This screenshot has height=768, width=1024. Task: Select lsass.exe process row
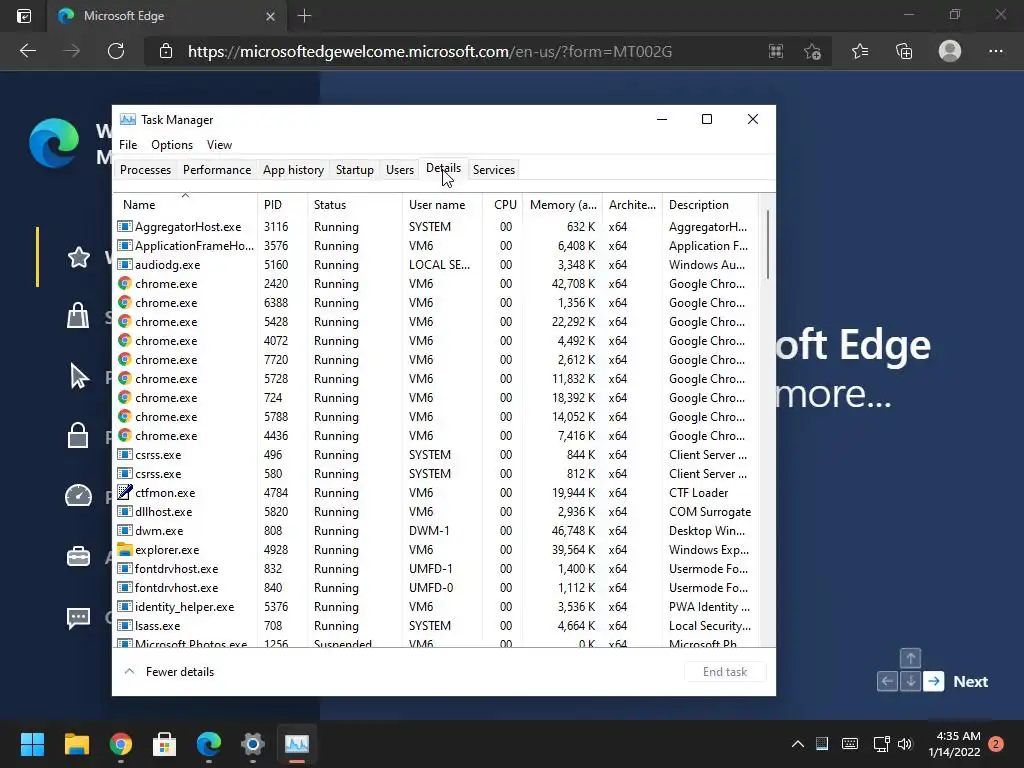coord(436,626)
